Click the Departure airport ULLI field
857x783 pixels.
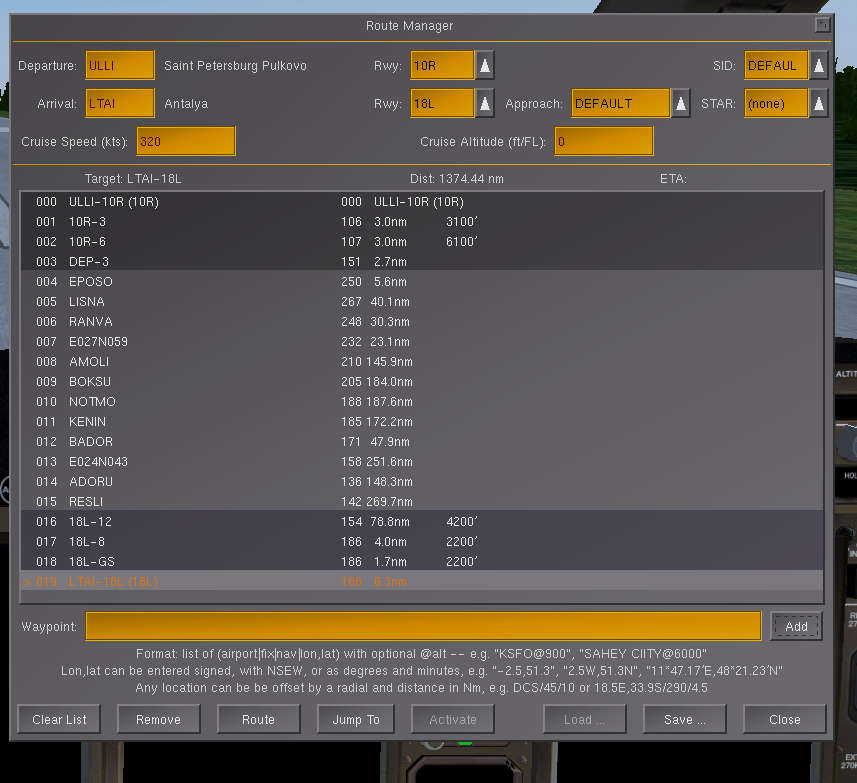click(x=120, y=66)
